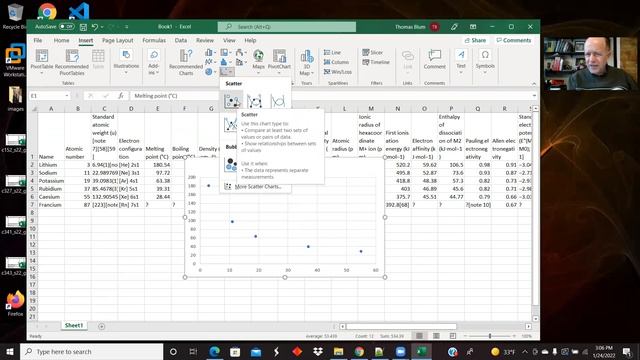The height and width of the screenshot is (360, 640).
Task: Expand the Illustrations dropdown
Action: [126, 62]
